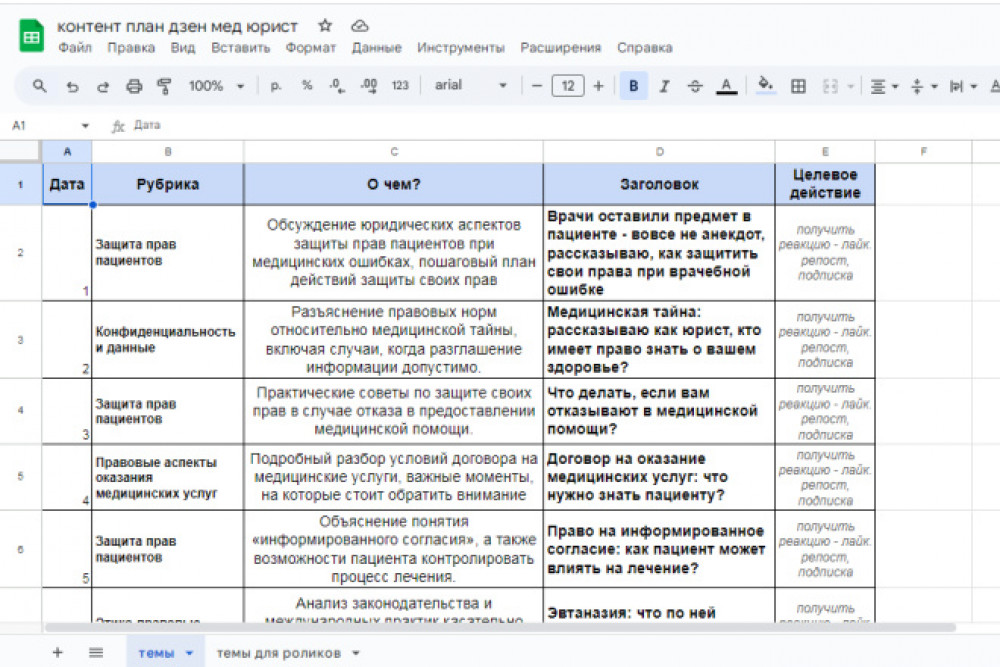
Task: Open the Расширения menu
Action: [x=561, y=48]
